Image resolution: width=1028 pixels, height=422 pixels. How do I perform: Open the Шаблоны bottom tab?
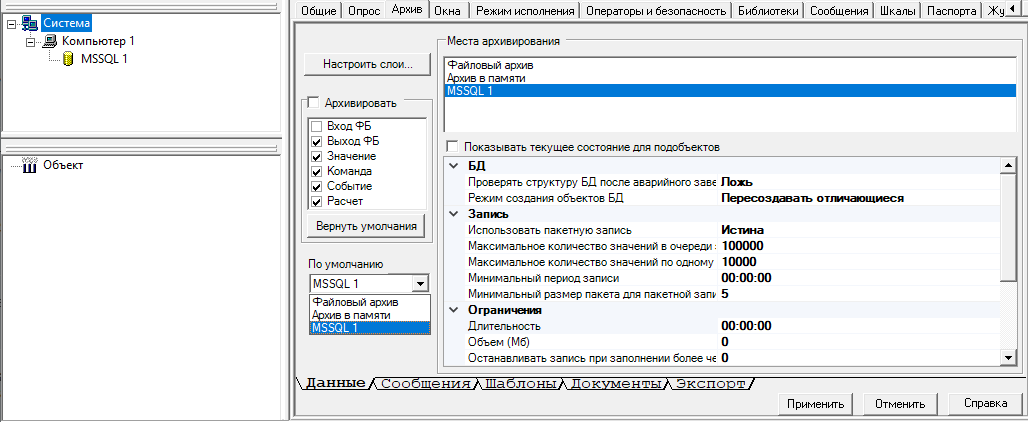519,383
